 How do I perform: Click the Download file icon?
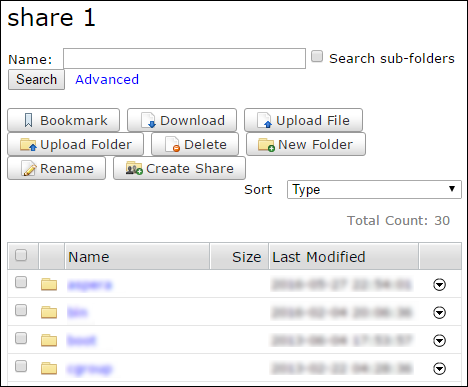[x=148, y=120]
